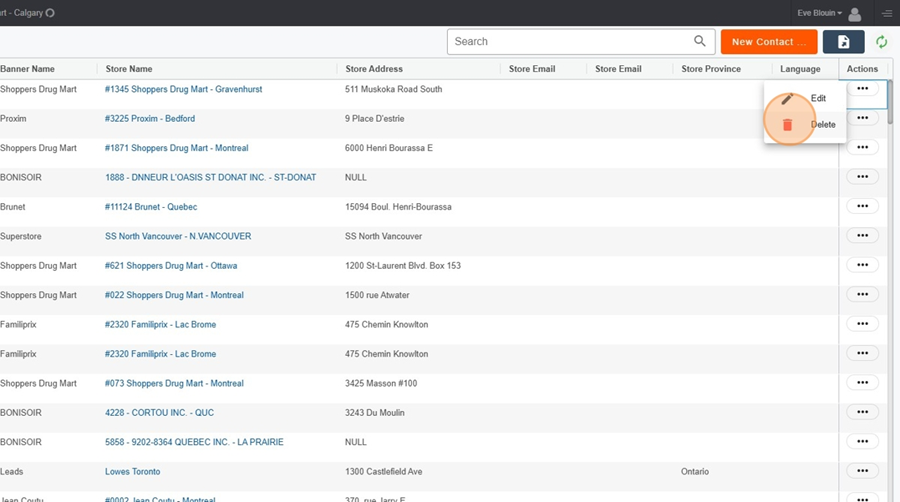This screenshot has height=502, width=900.
Task: Click address 3243 Du Moulin
Action: coord(374,413)
